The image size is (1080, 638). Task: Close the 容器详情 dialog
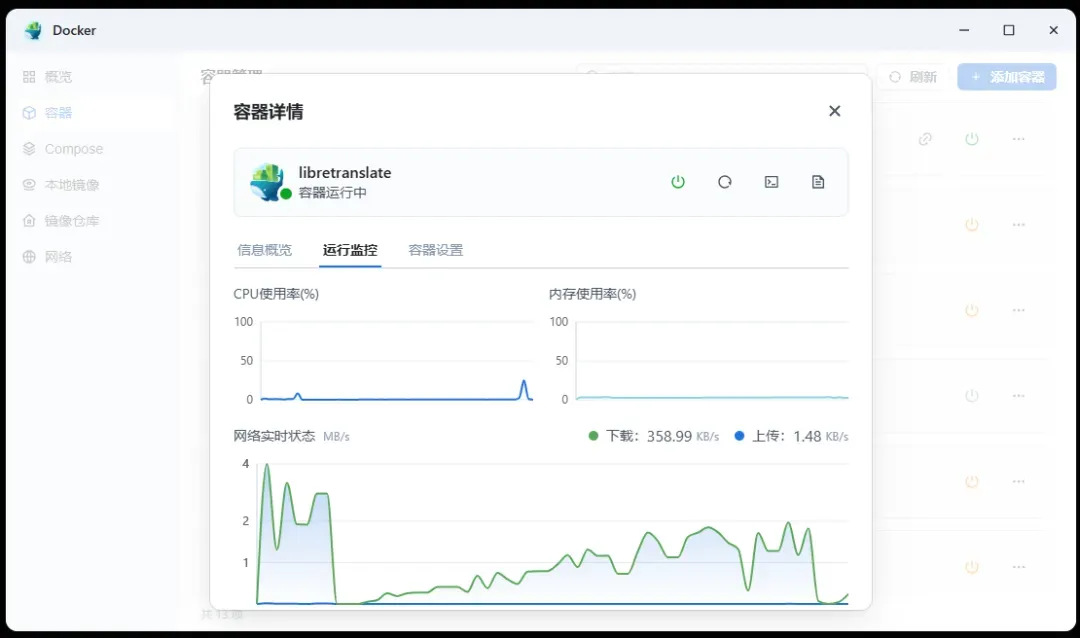tap(834, 111)
